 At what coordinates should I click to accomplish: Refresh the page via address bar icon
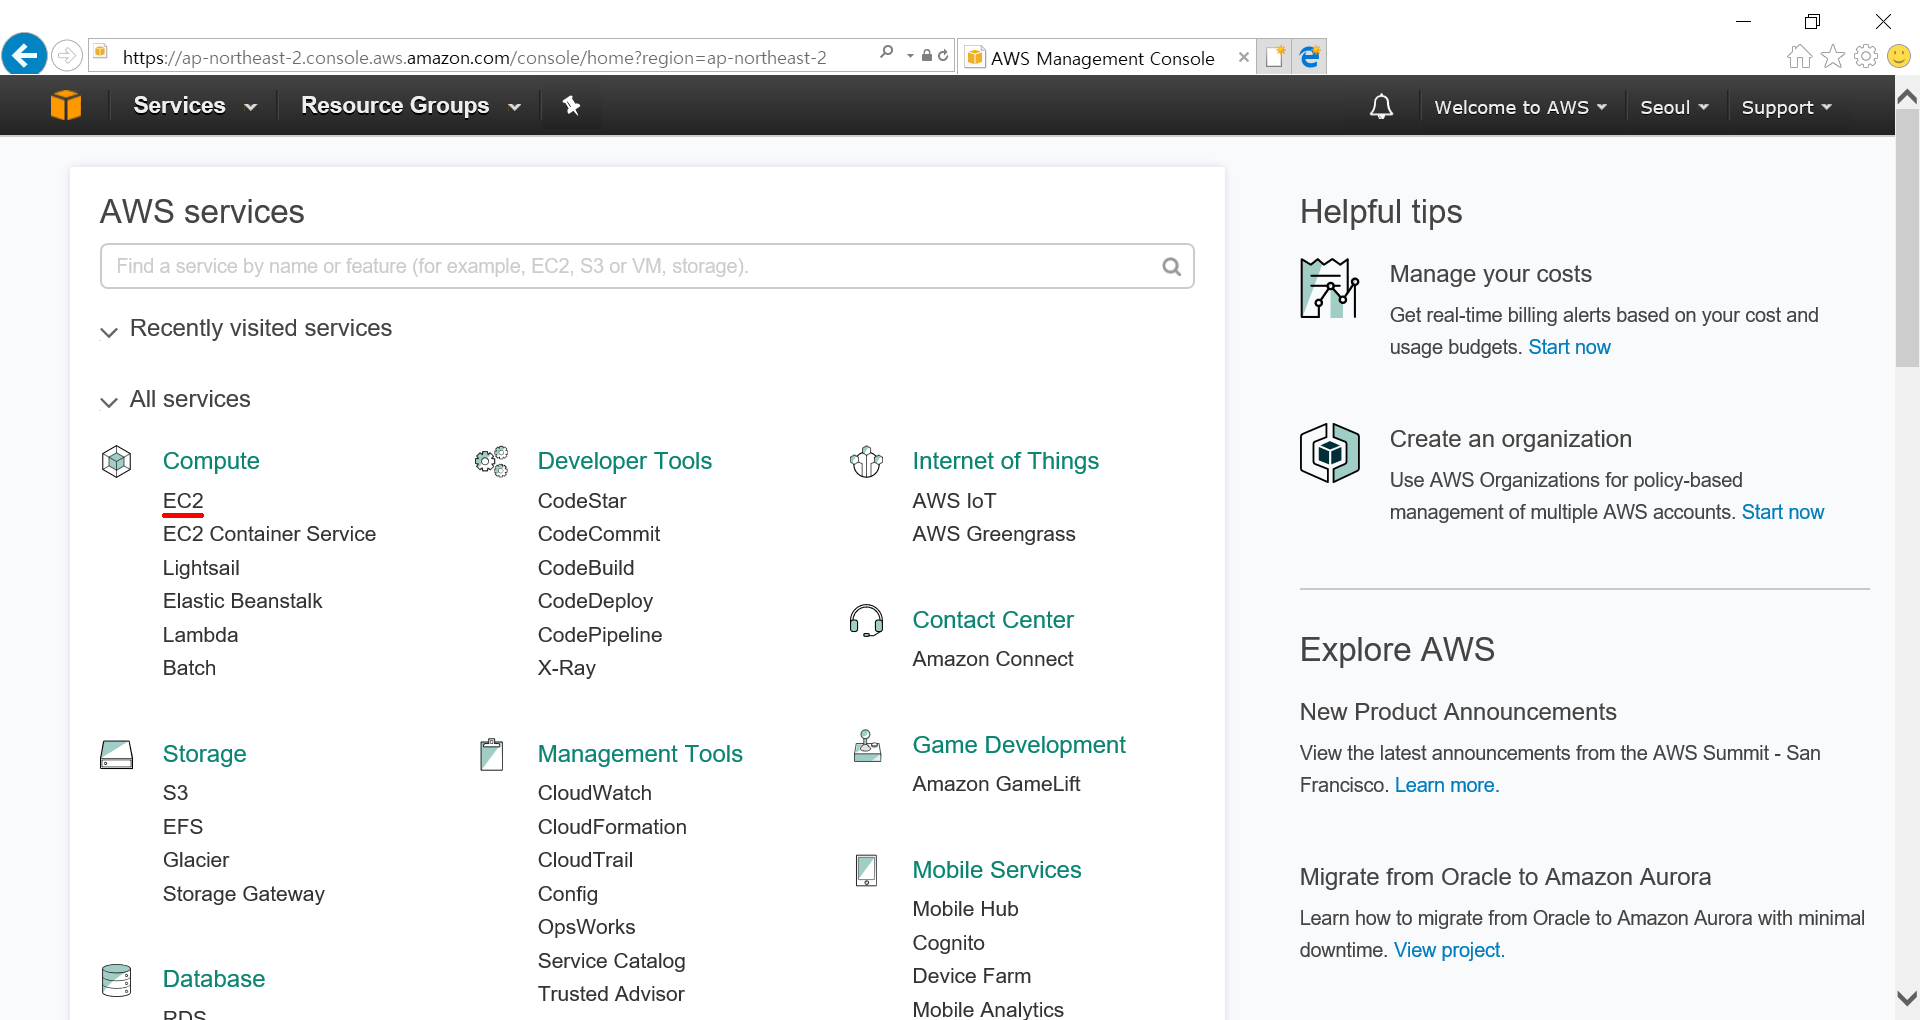pyautogui.click(x=943, y=56)
